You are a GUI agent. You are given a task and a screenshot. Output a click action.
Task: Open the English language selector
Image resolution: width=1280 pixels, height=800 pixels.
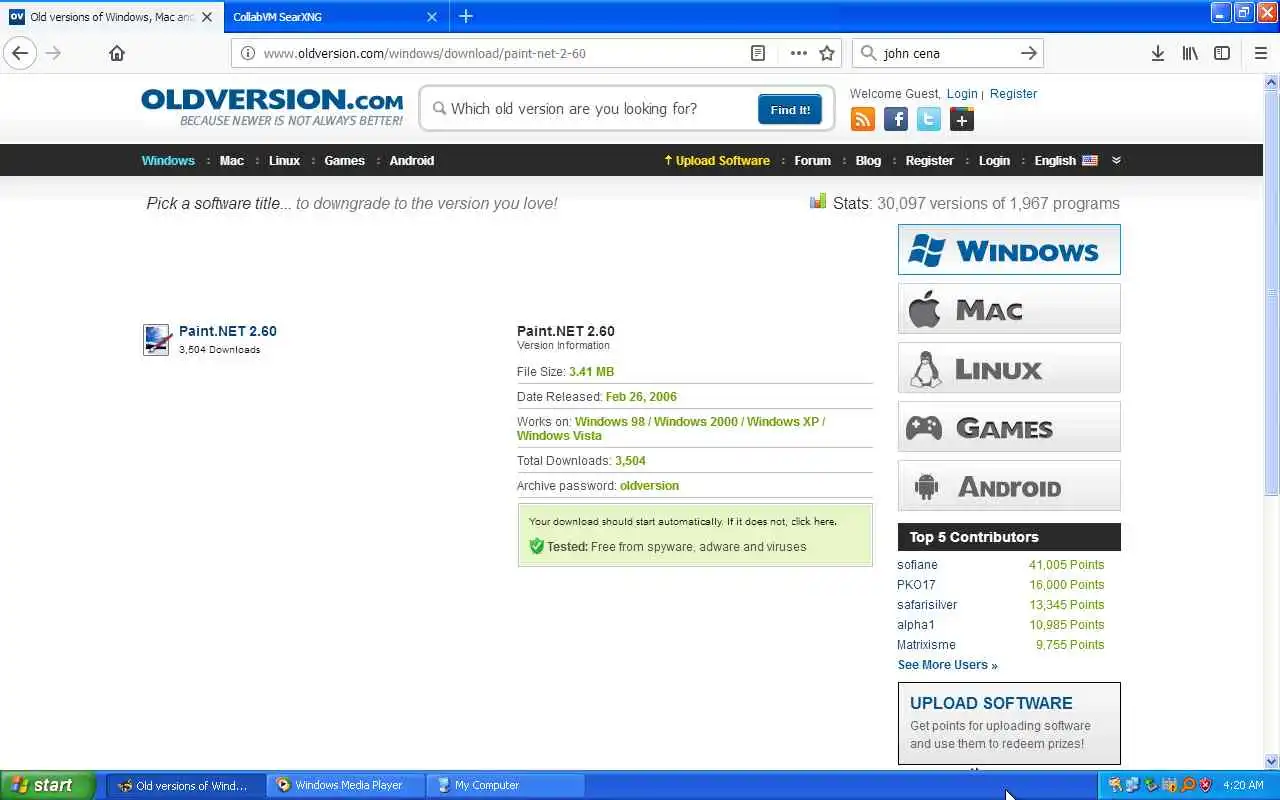tap(1066, 161)
